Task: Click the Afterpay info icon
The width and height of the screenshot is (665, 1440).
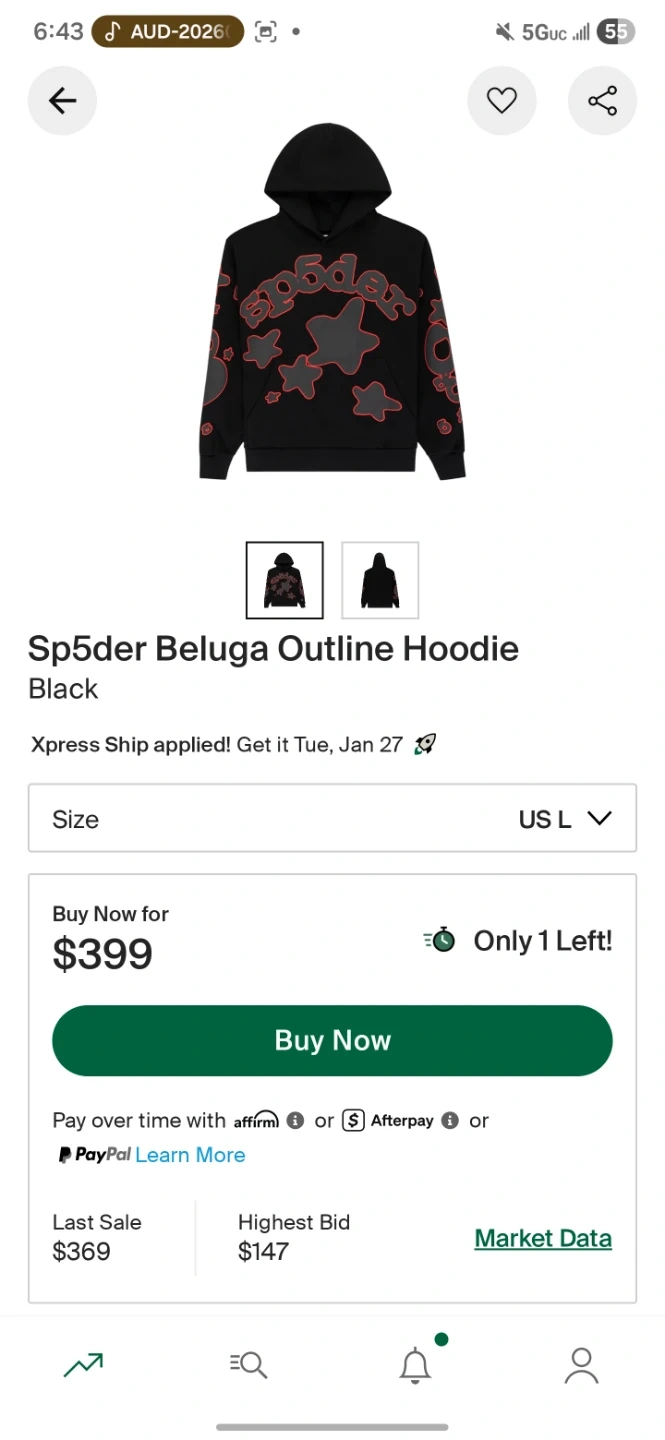Action: (450, 1120)
